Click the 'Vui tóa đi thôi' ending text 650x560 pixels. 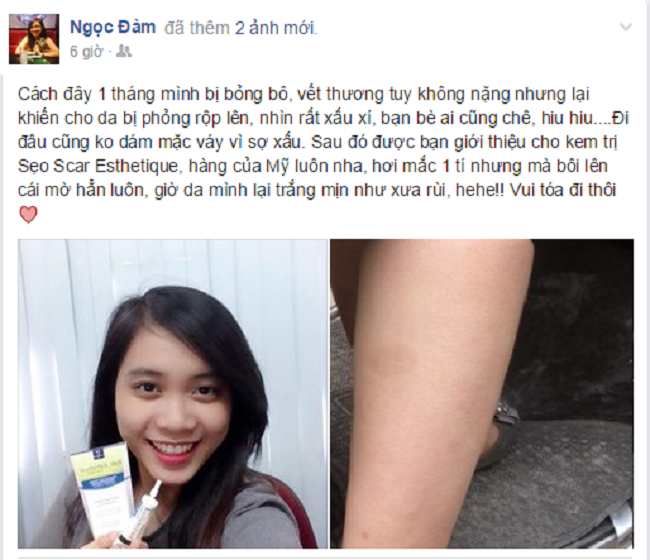coord(563,190)
